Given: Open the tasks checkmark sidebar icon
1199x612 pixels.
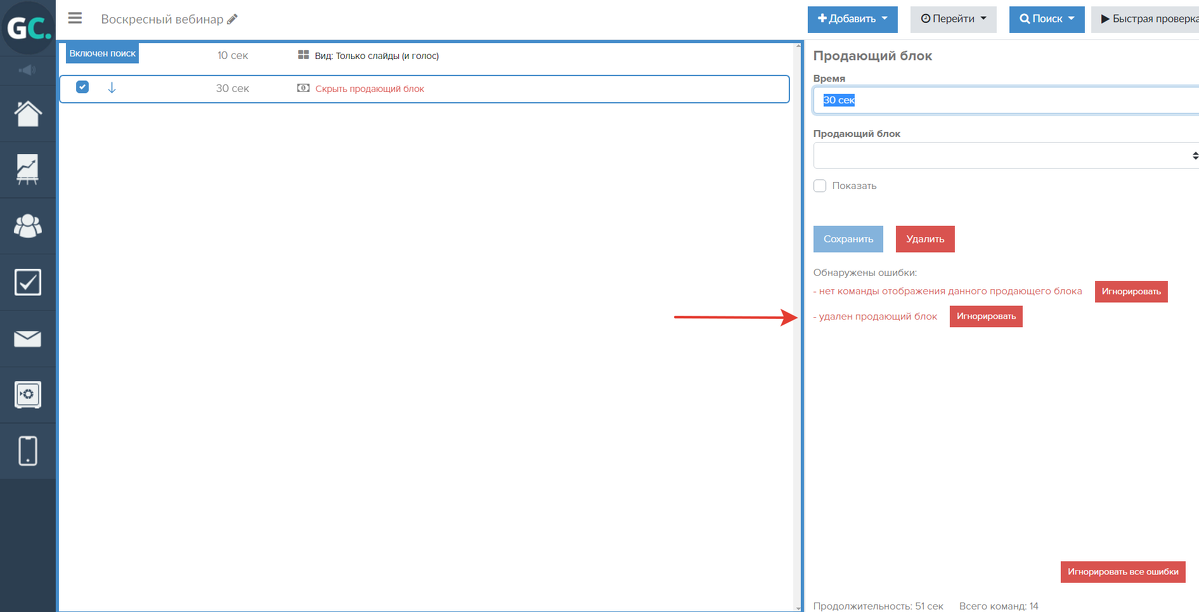Looking at the screenshot, I should point(28,282).
